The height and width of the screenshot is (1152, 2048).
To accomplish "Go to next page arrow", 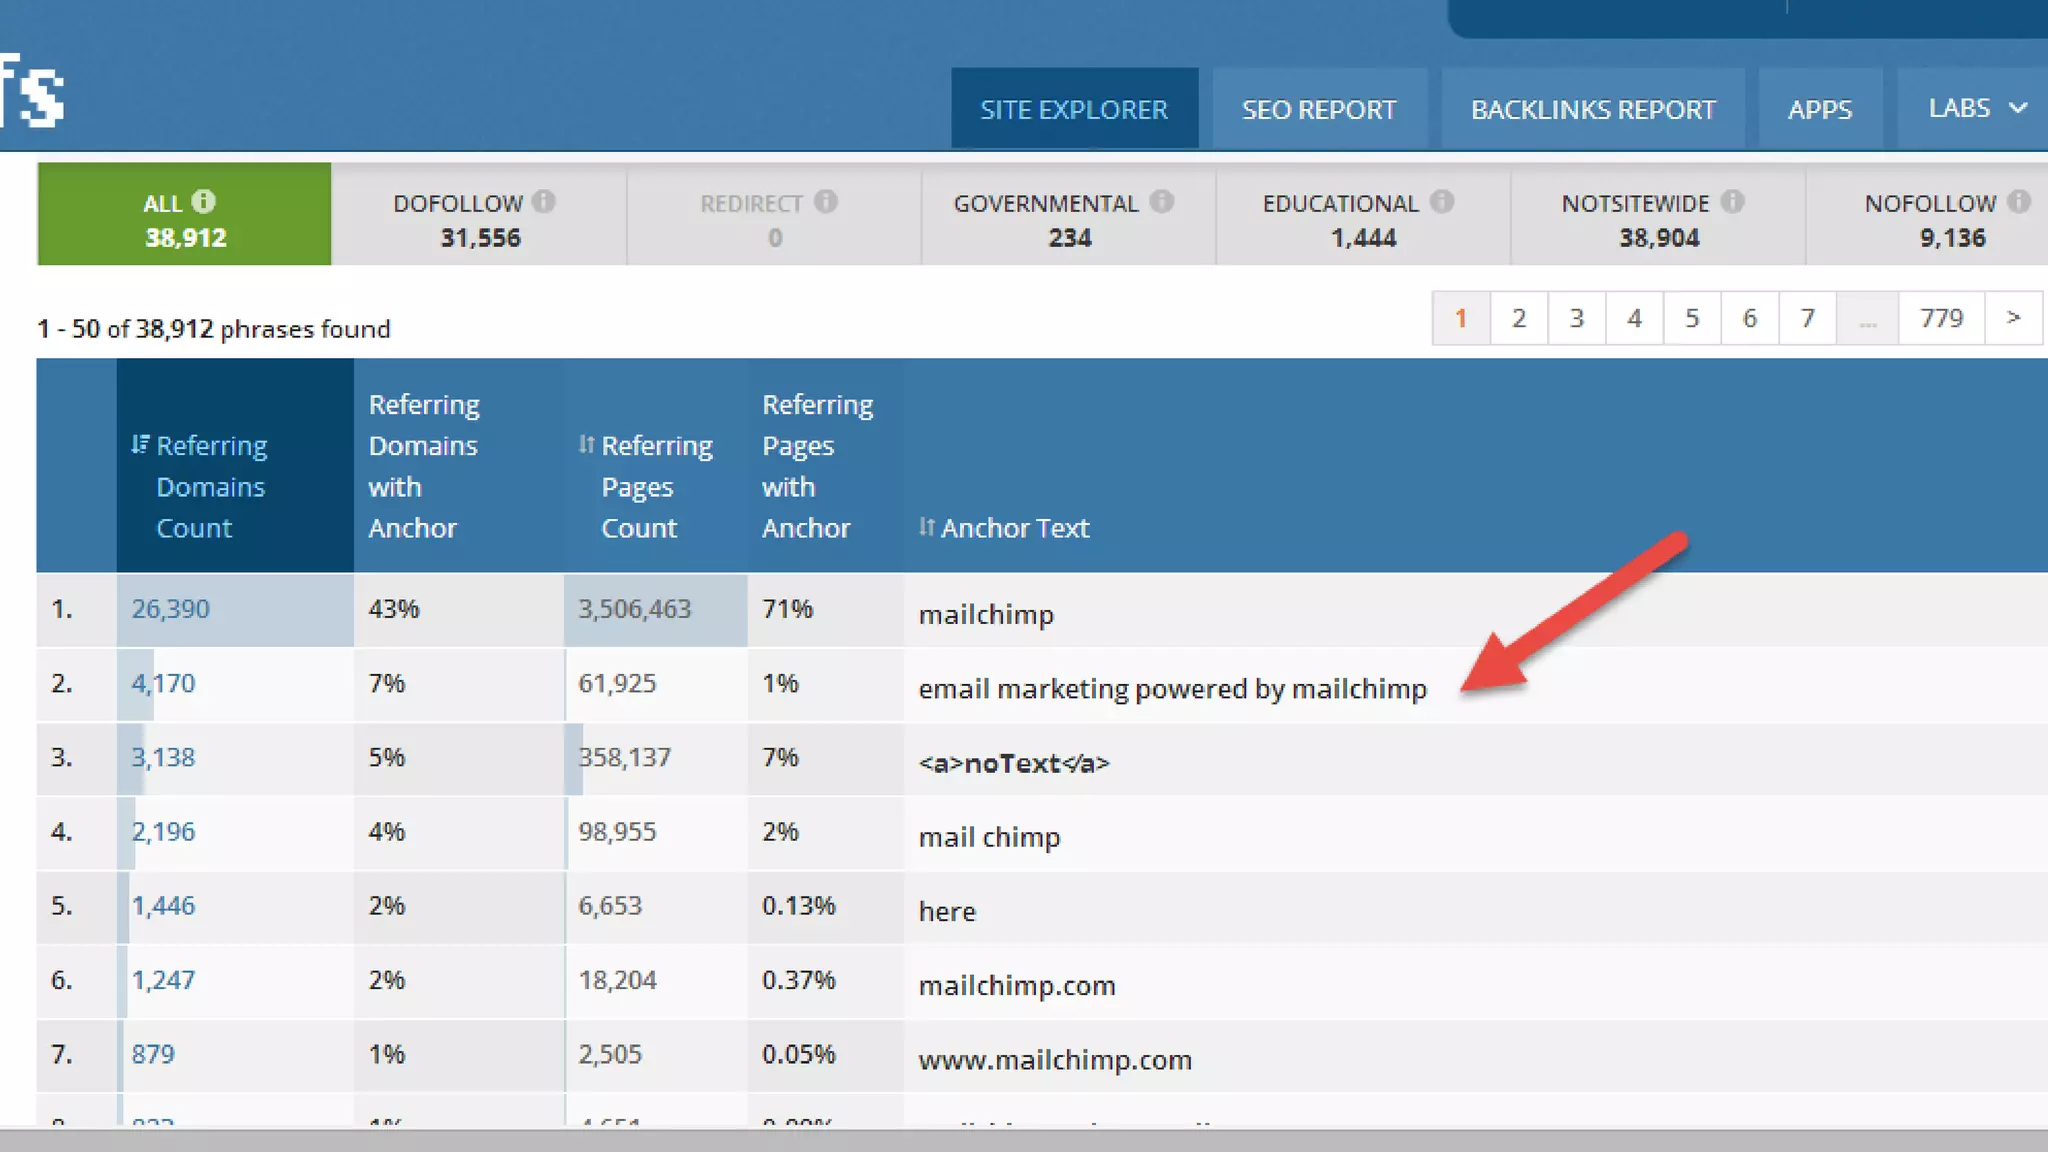I will (x=2013, y=318).
